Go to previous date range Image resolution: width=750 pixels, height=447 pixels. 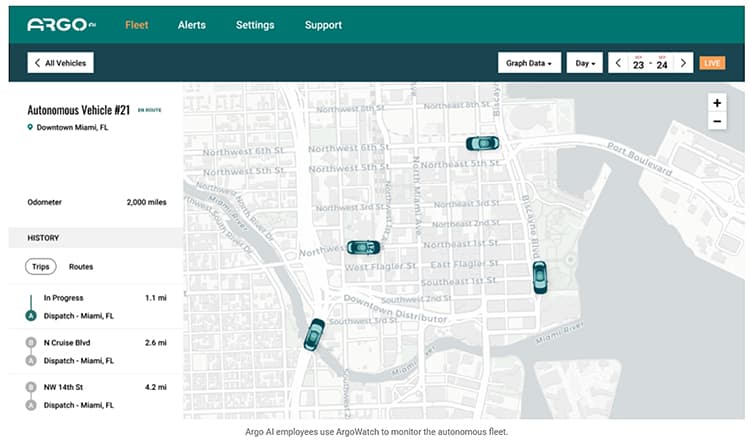coord(618,63)
